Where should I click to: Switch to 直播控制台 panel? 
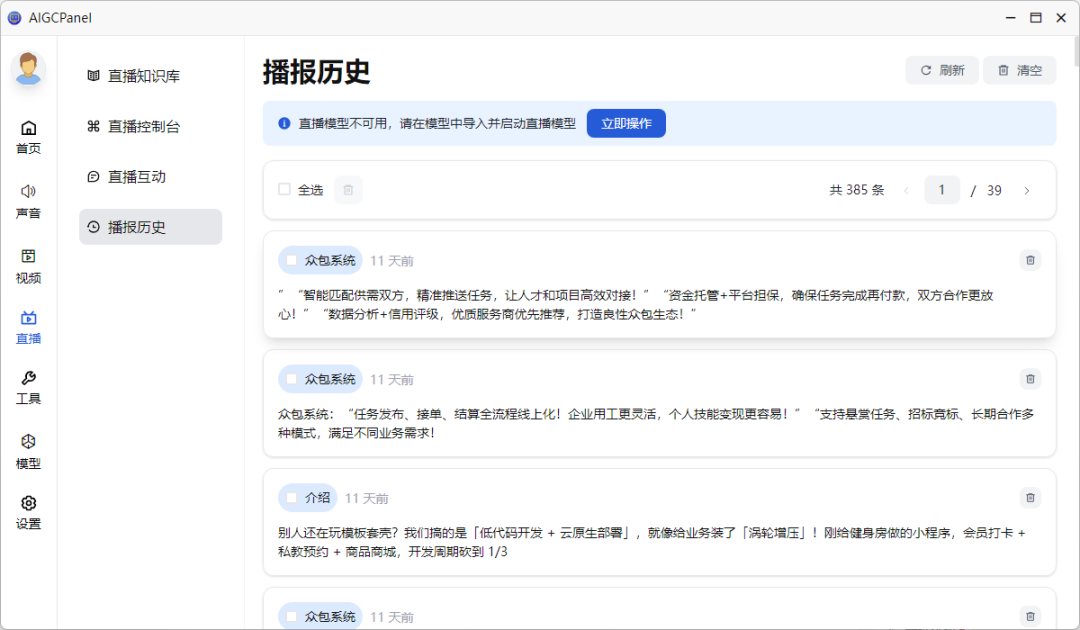150,127
